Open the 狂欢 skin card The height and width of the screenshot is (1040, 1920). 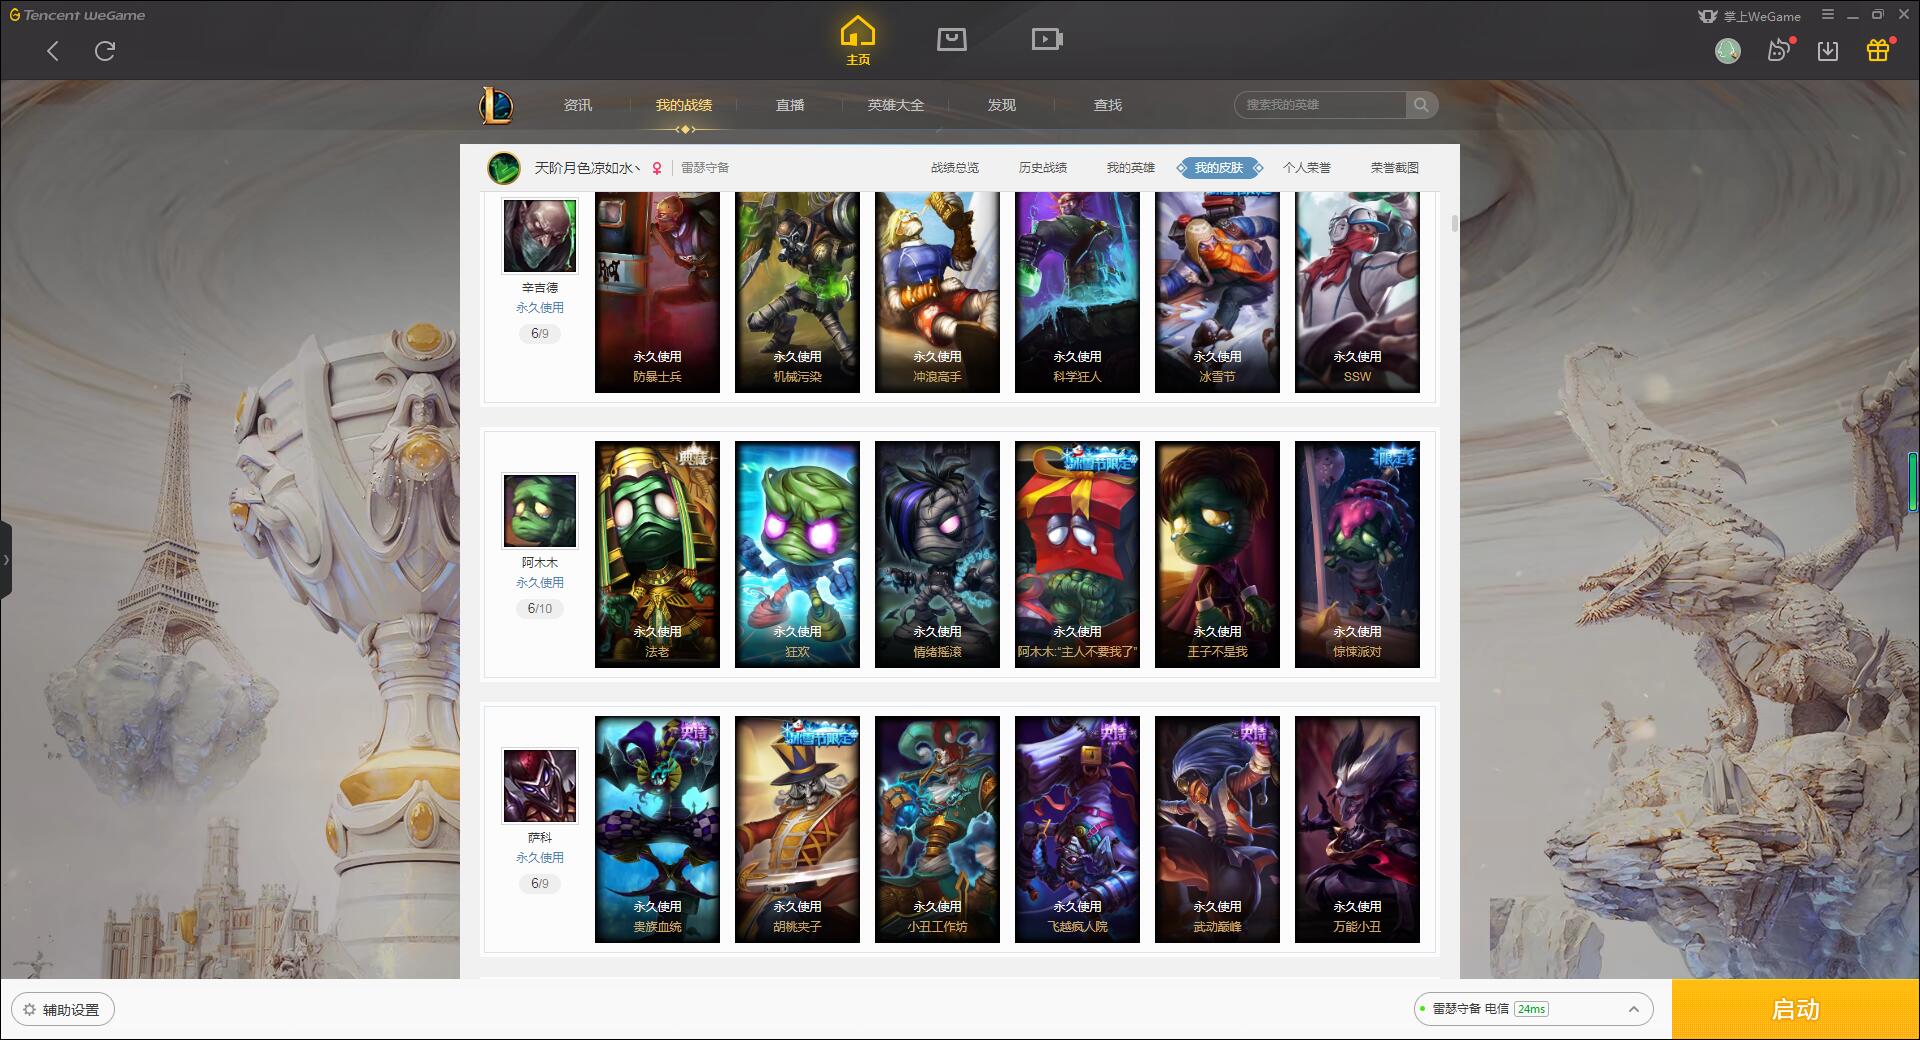797,554
